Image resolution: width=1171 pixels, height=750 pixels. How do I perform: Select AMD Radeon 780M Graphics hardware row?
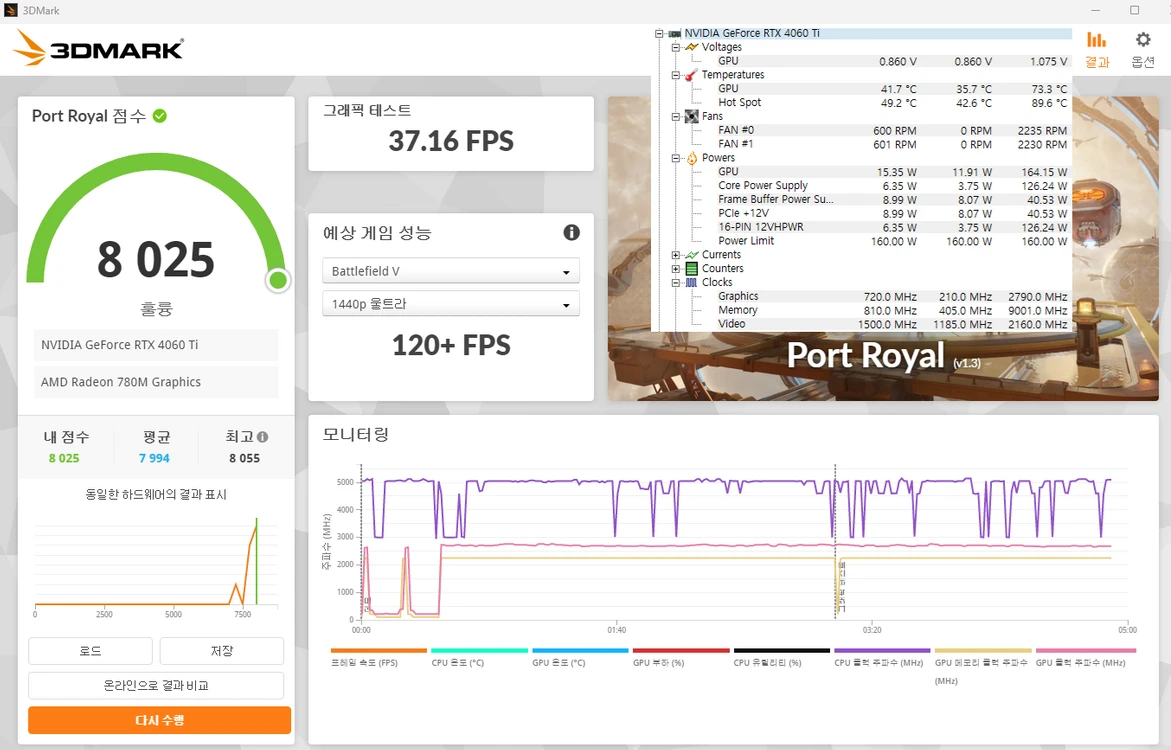pos(156,382)
